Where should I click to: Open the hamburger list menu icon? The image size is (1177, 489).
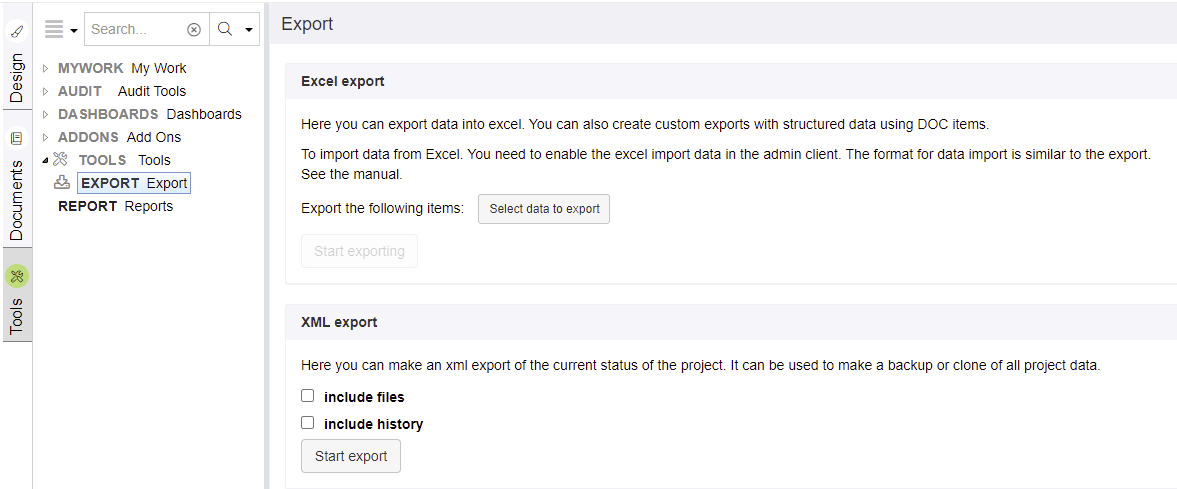coord(54,29)
